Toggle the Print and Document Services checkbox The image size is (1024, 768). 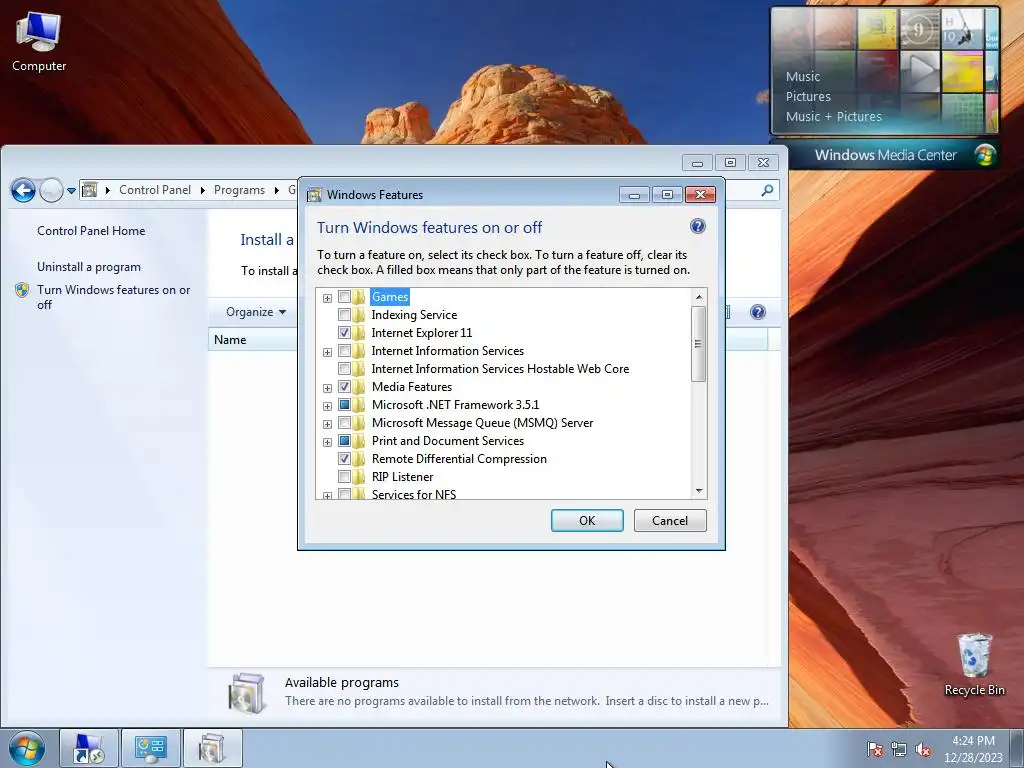(x=344, y=440)
